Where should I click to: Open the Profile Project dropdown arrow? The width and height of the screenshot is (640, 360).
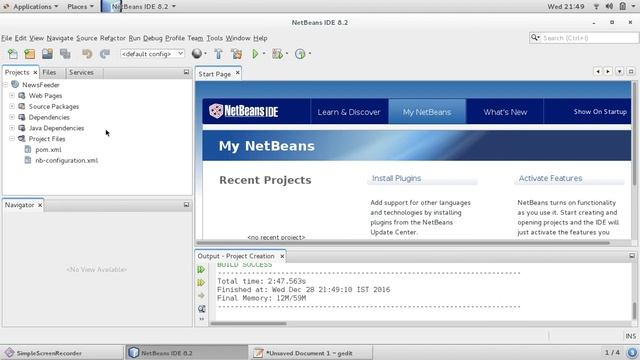(309, 53)
